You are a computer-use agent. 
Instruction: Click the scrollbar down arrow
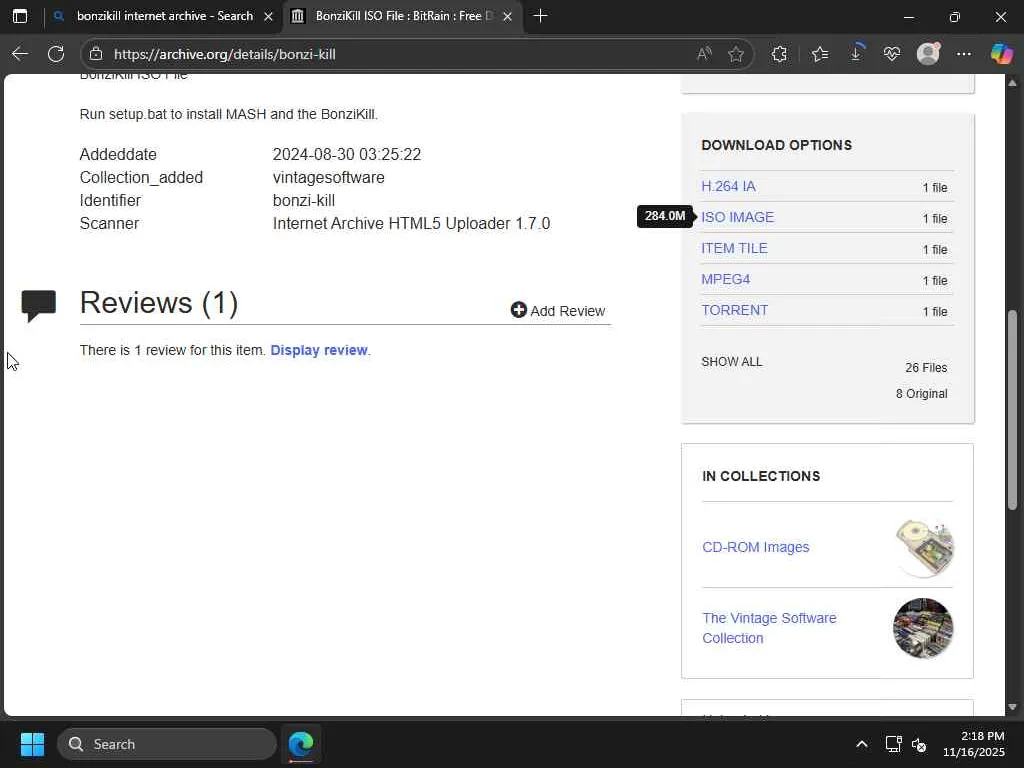(1012, 707)
